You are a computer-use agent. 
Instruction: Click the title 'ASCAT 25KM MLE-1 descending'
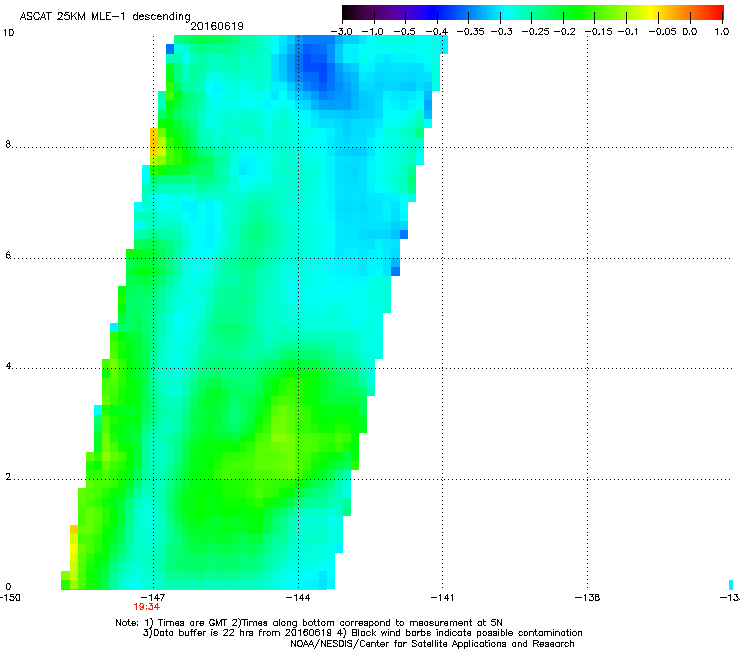click(105, 16)
